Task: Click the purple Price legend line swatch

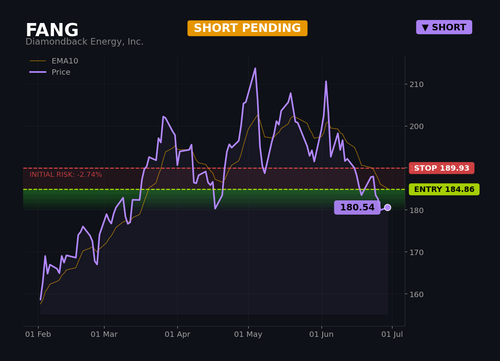Action: 38,72
